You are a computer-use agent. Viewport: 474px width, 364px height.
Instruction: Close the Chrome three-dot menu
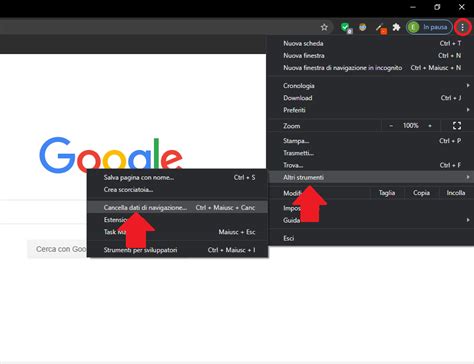(462, 27)
